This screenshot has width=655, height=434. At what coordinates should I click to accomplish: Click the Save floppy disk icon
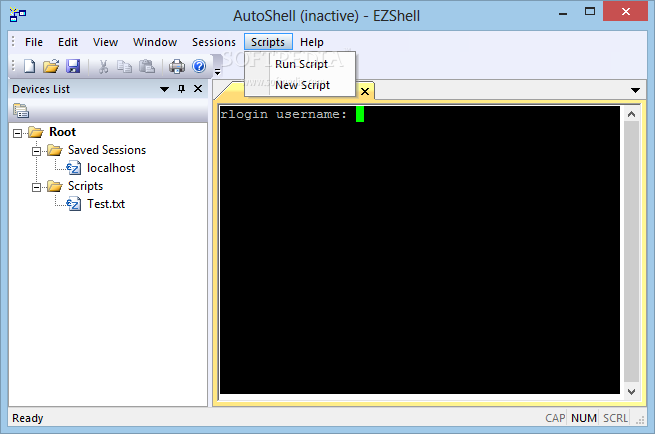coord(73,66)
